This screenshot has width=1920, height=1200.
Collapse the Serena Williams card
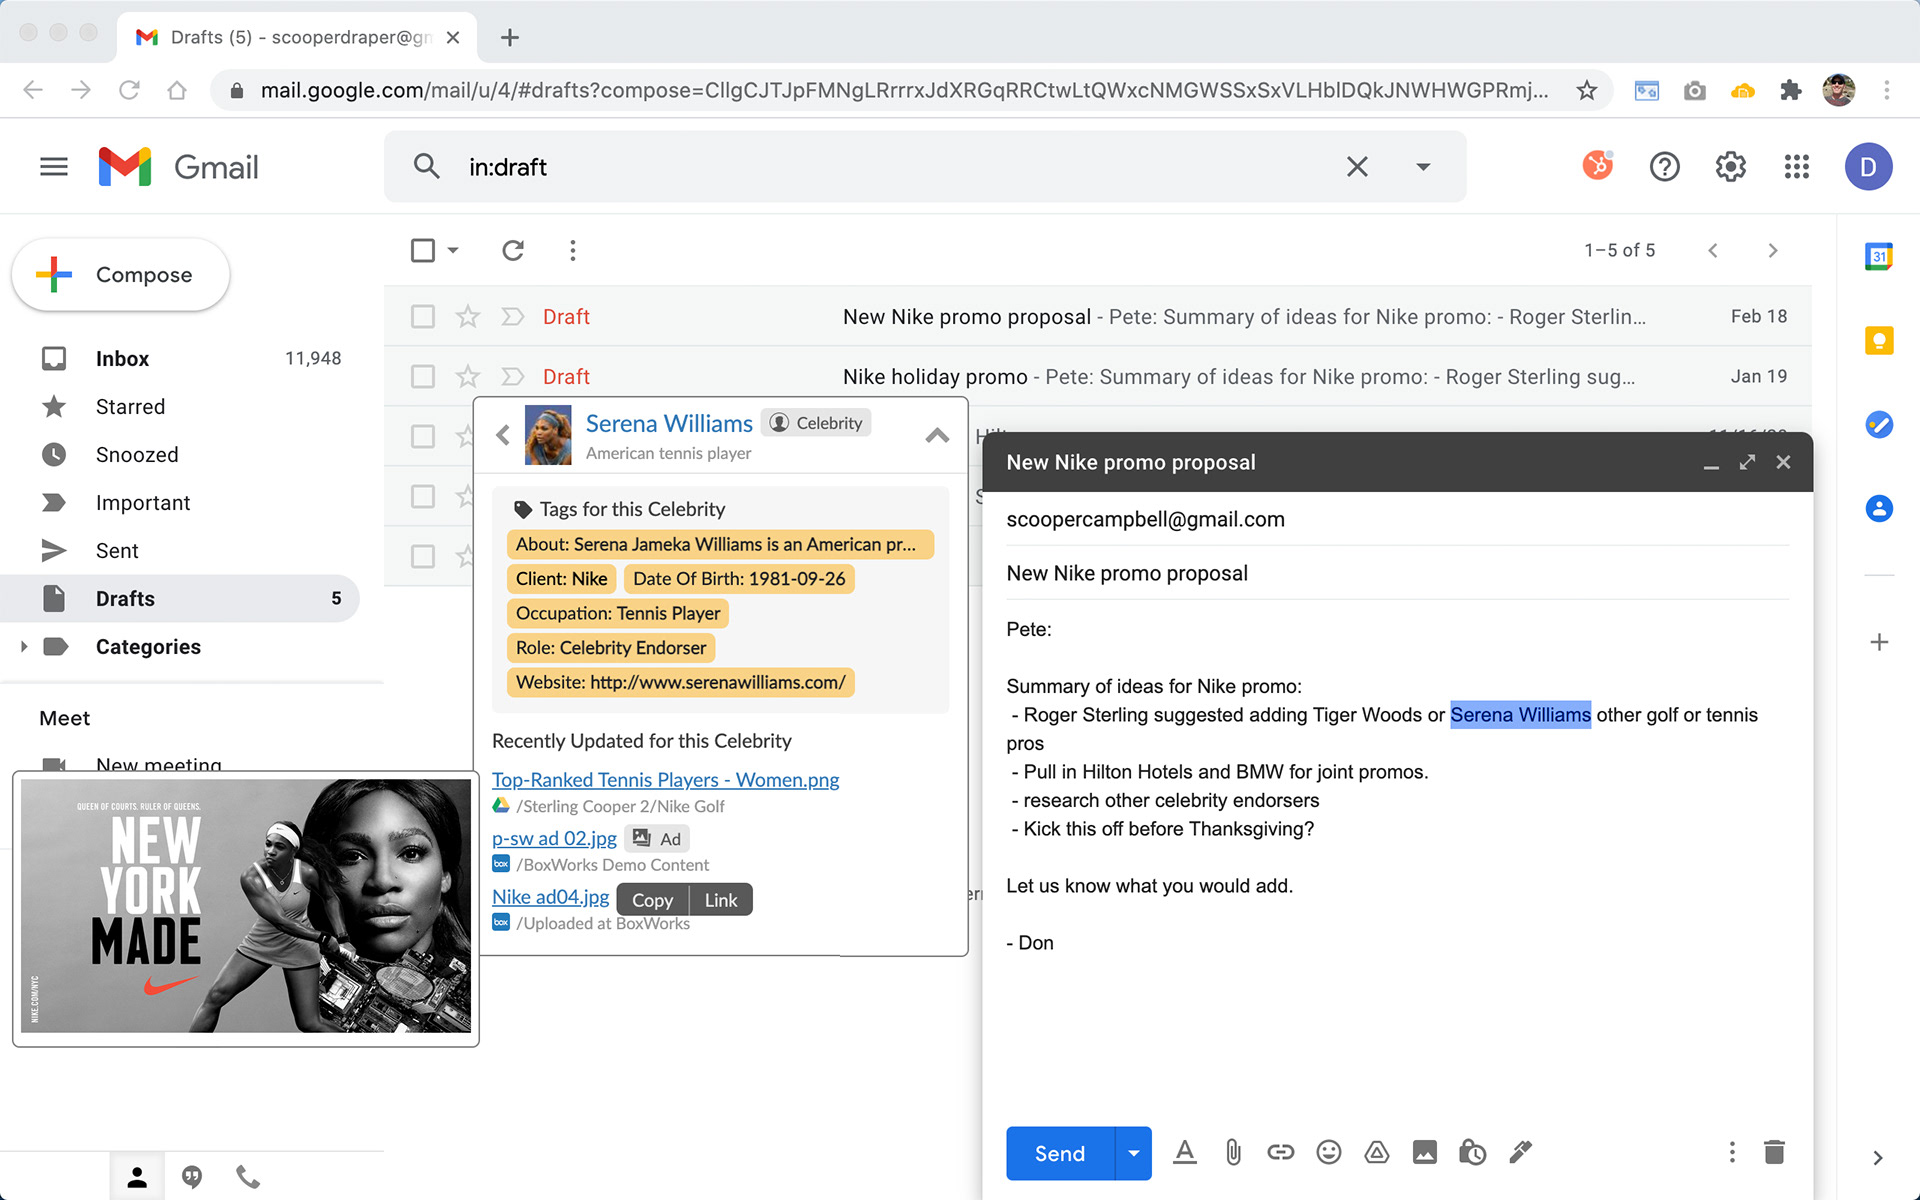[x=937, y=435]
